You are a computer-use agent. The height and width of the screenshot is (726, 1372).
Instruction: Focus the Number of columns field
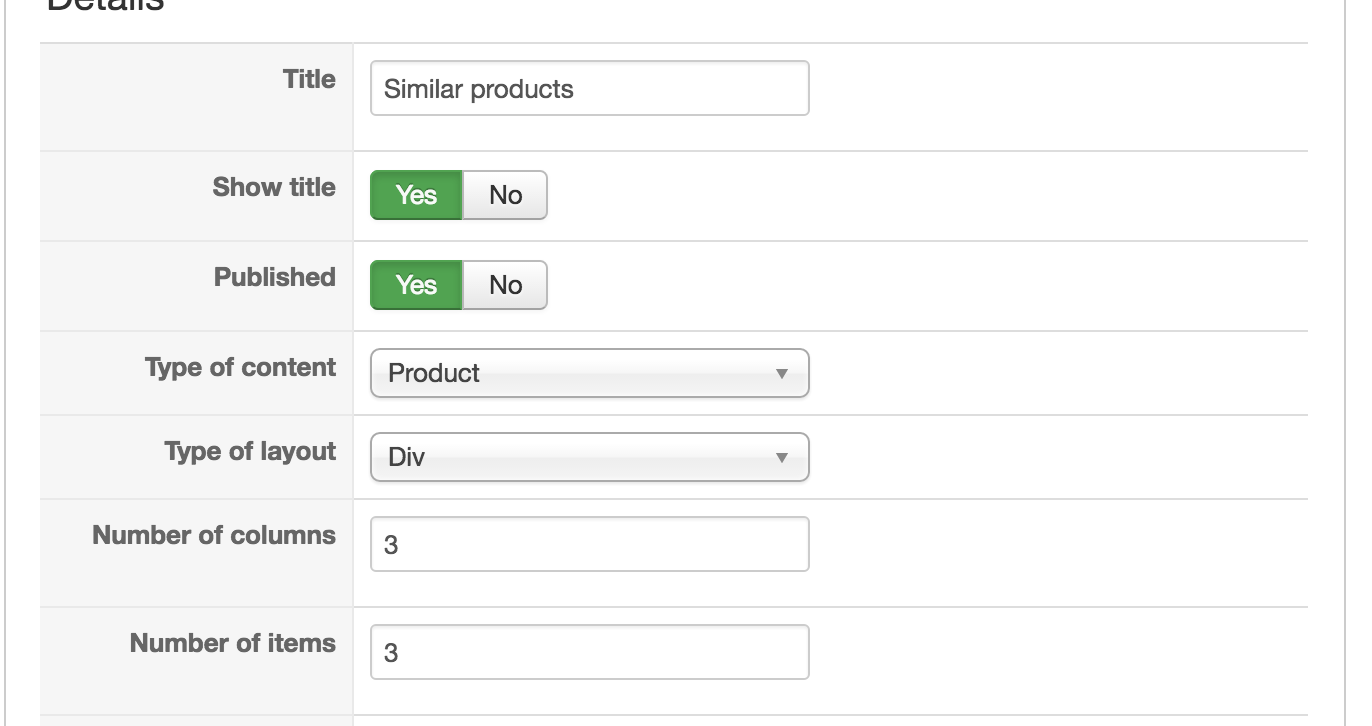click(589, 544)
